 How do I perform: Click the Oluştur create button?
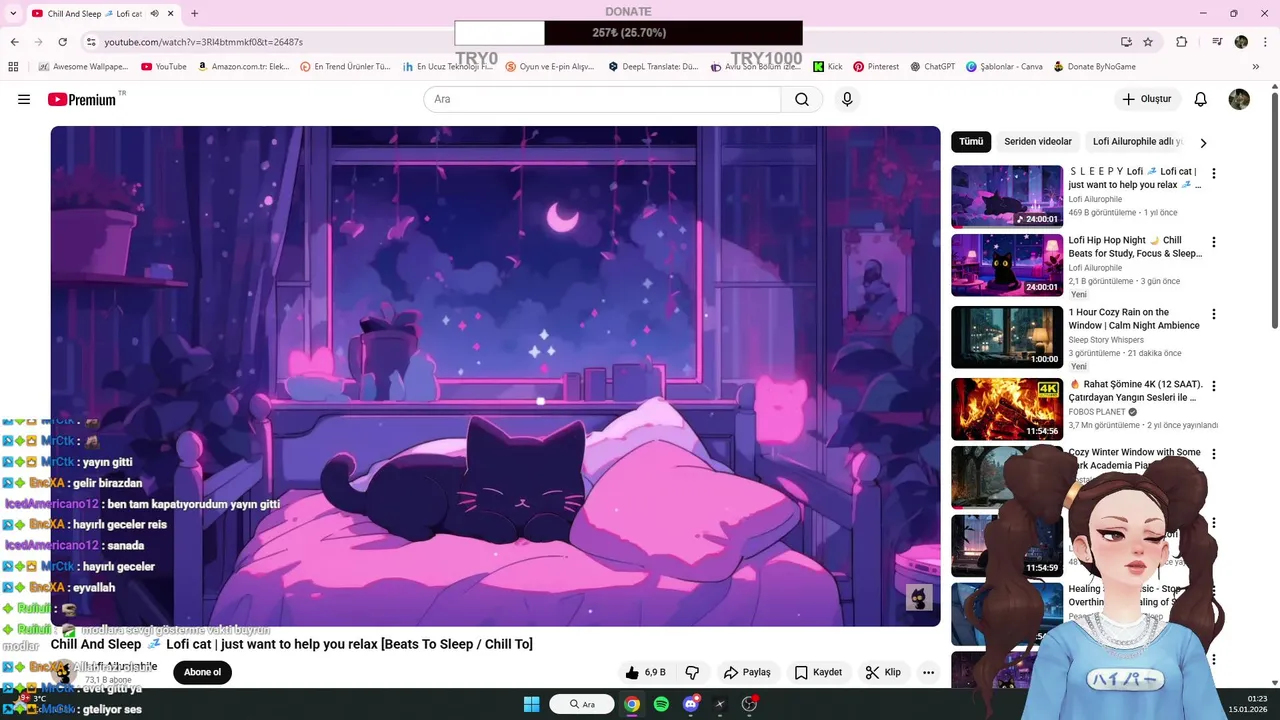tap(1146, 99)
